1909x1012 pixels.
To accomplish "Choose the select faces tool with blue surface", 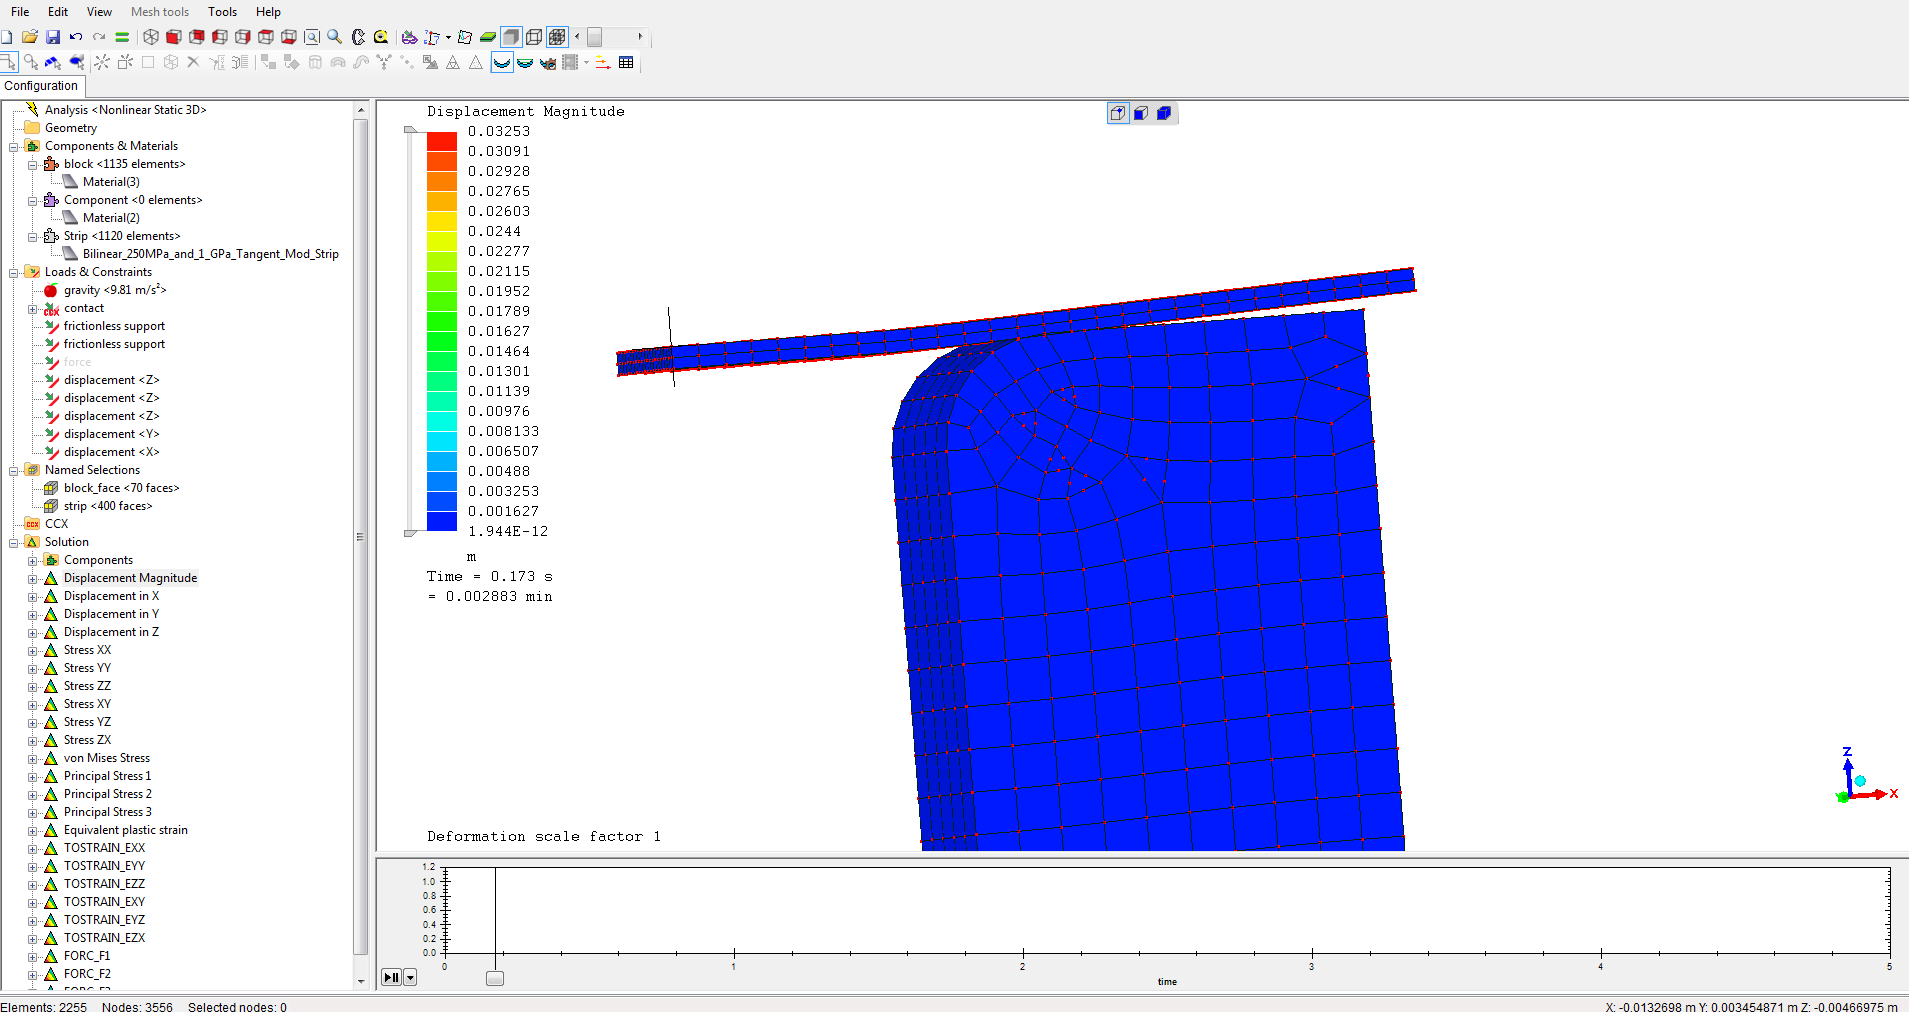I will 76,62.
